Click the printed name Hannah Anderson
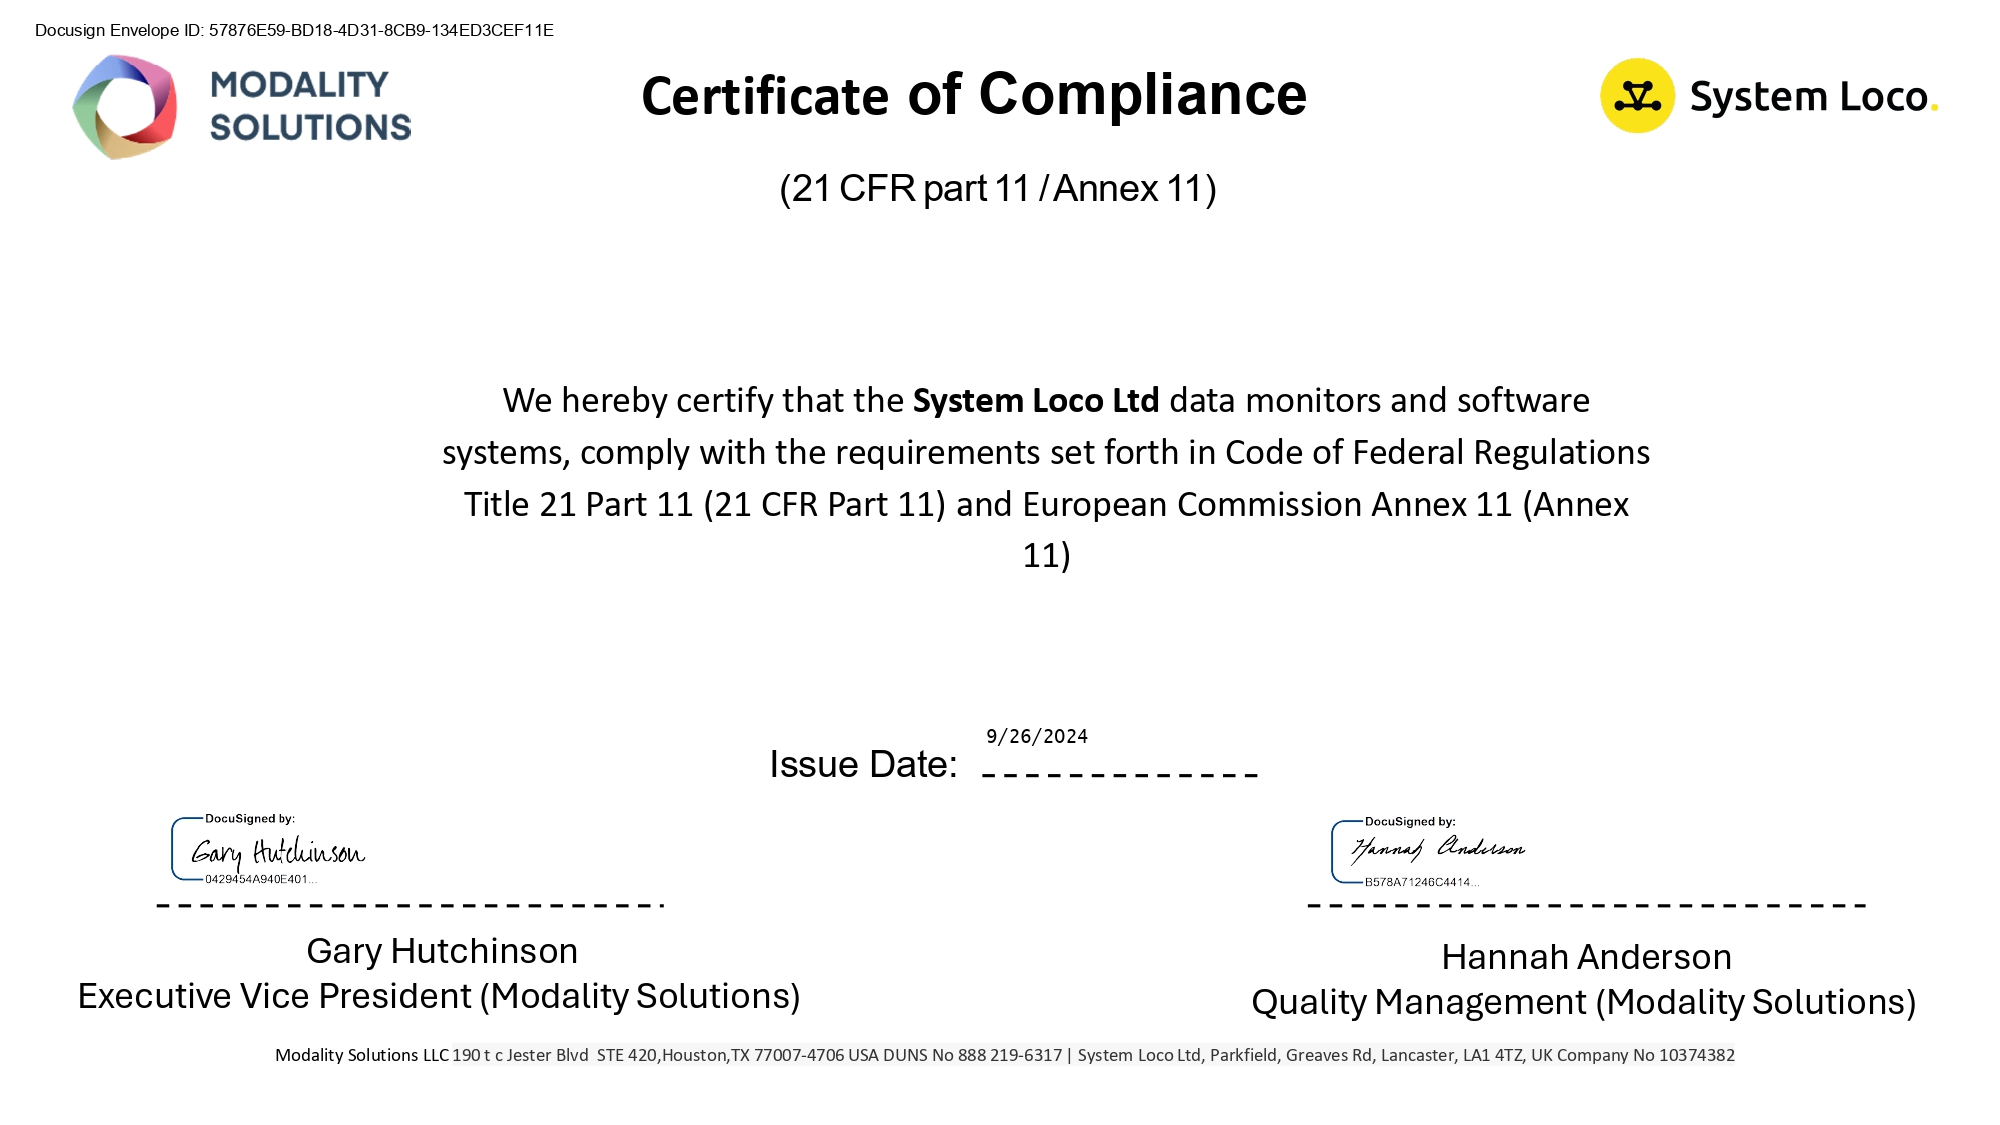This screenshot has height=1125, width=2000. click(1586, 957)
